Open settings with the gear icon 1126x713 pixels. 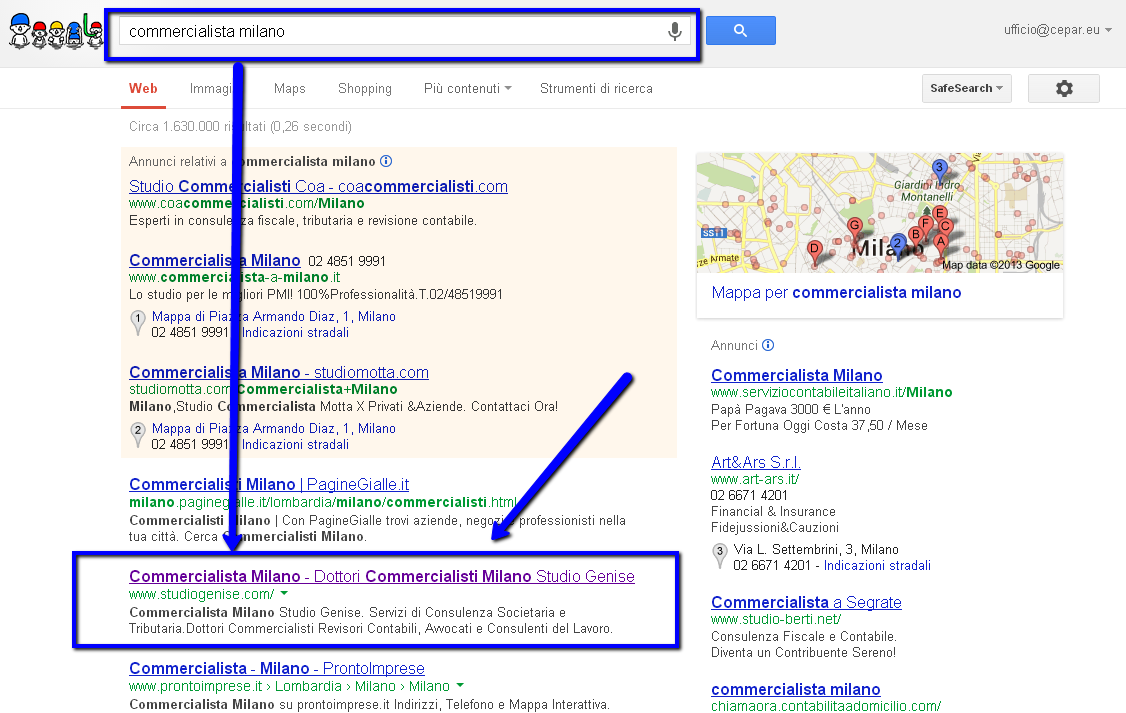pyautogui.click(x=1064, y=88)
